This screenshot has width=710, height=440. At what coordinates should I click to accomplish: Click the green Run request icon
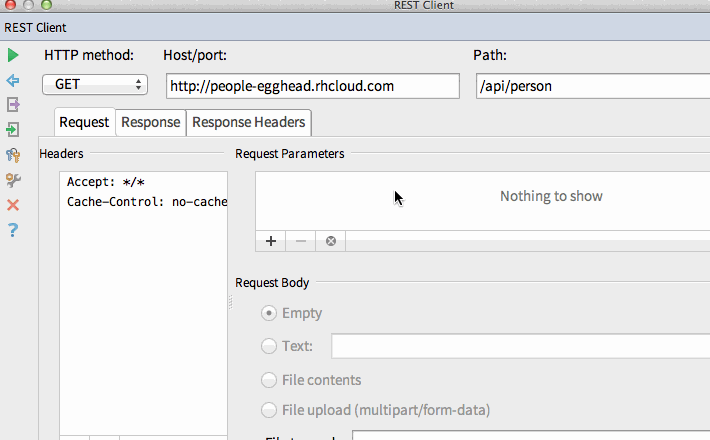pyautogui.click(x=13, y=56)
